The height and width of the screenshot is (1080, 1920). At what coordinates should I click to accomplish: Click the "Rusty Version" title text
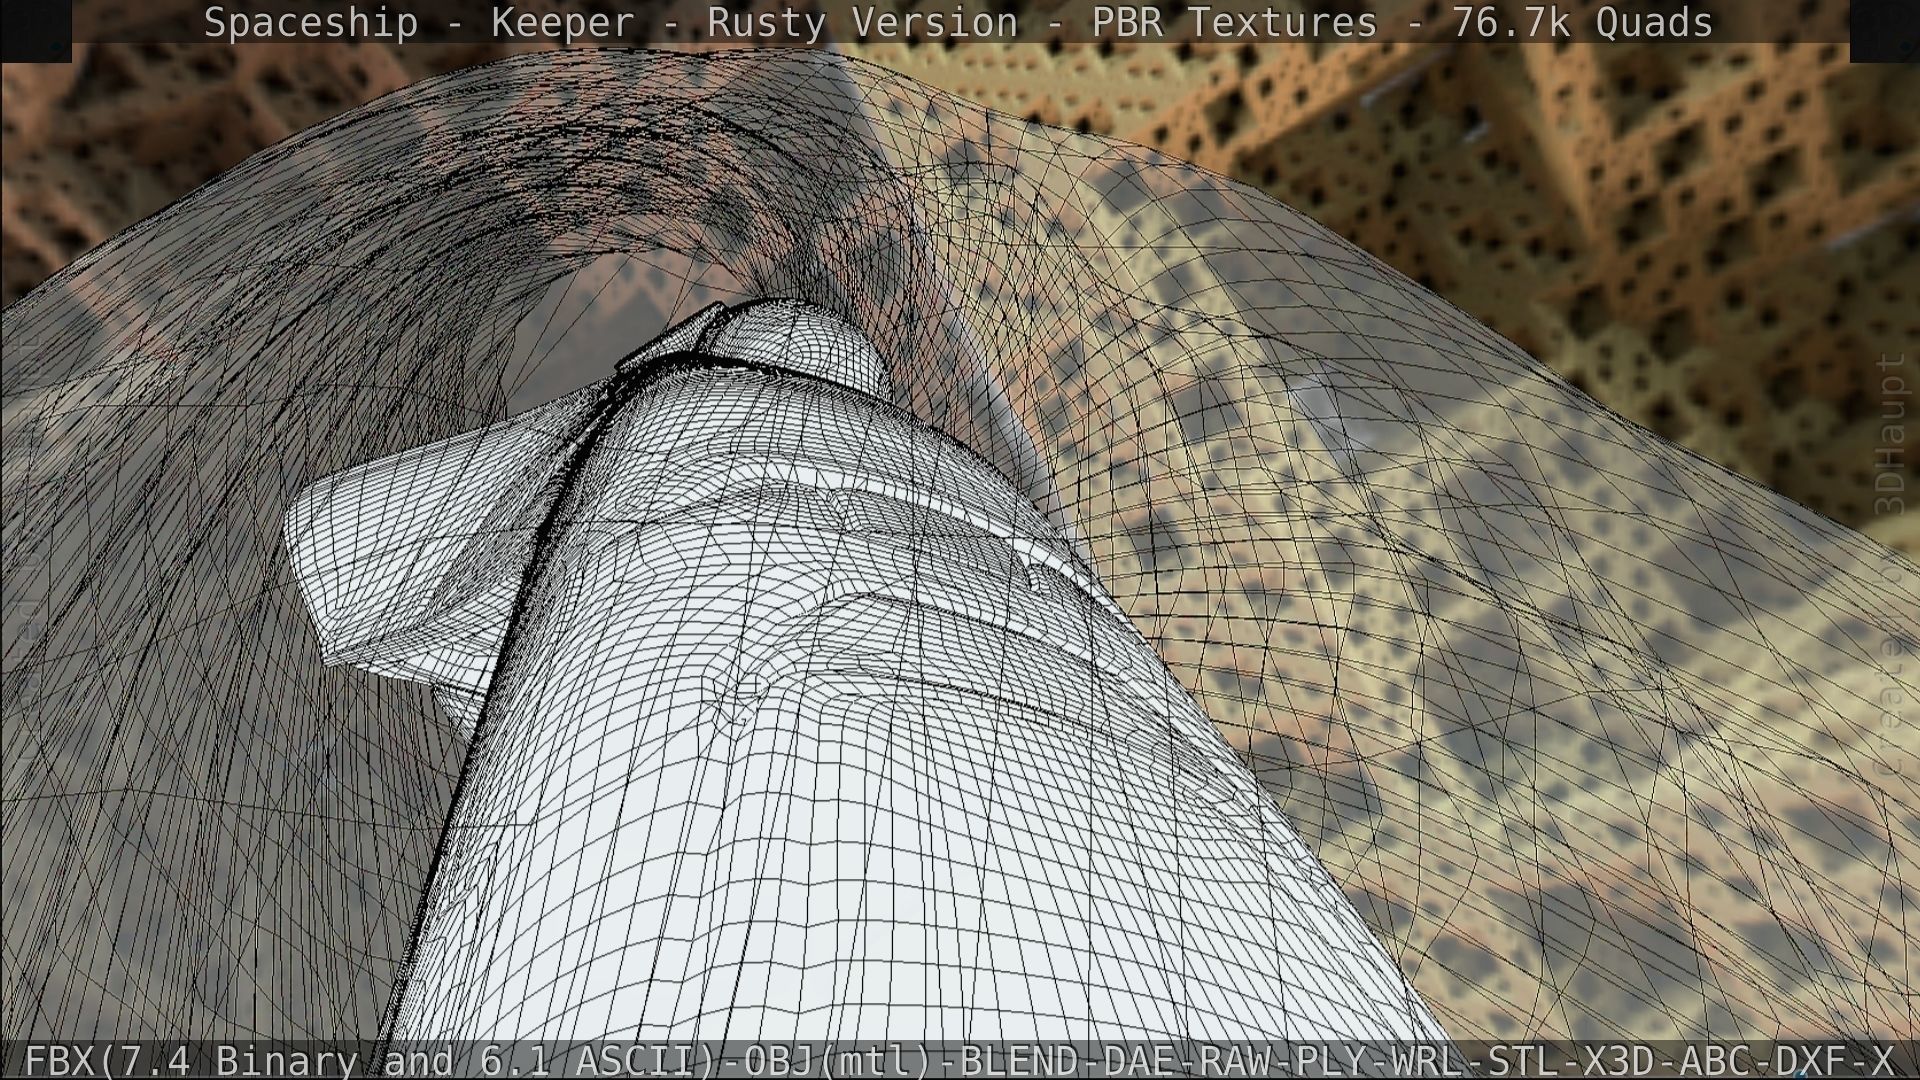pyautogui.click(x=862, y=22)
